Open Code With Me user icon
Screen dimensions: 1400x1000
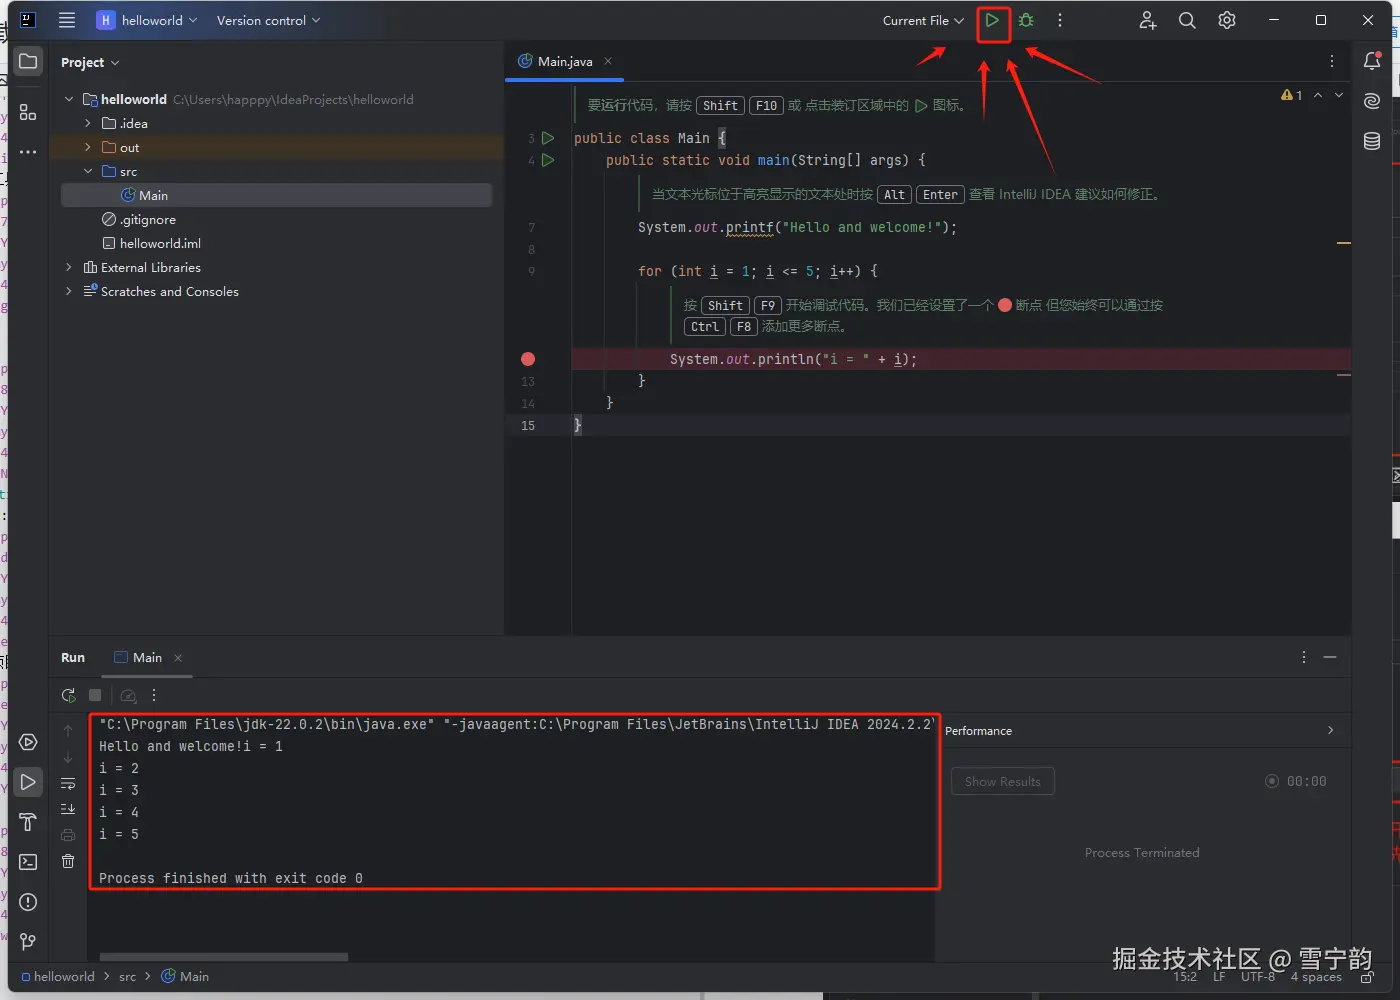[1147, 20]
